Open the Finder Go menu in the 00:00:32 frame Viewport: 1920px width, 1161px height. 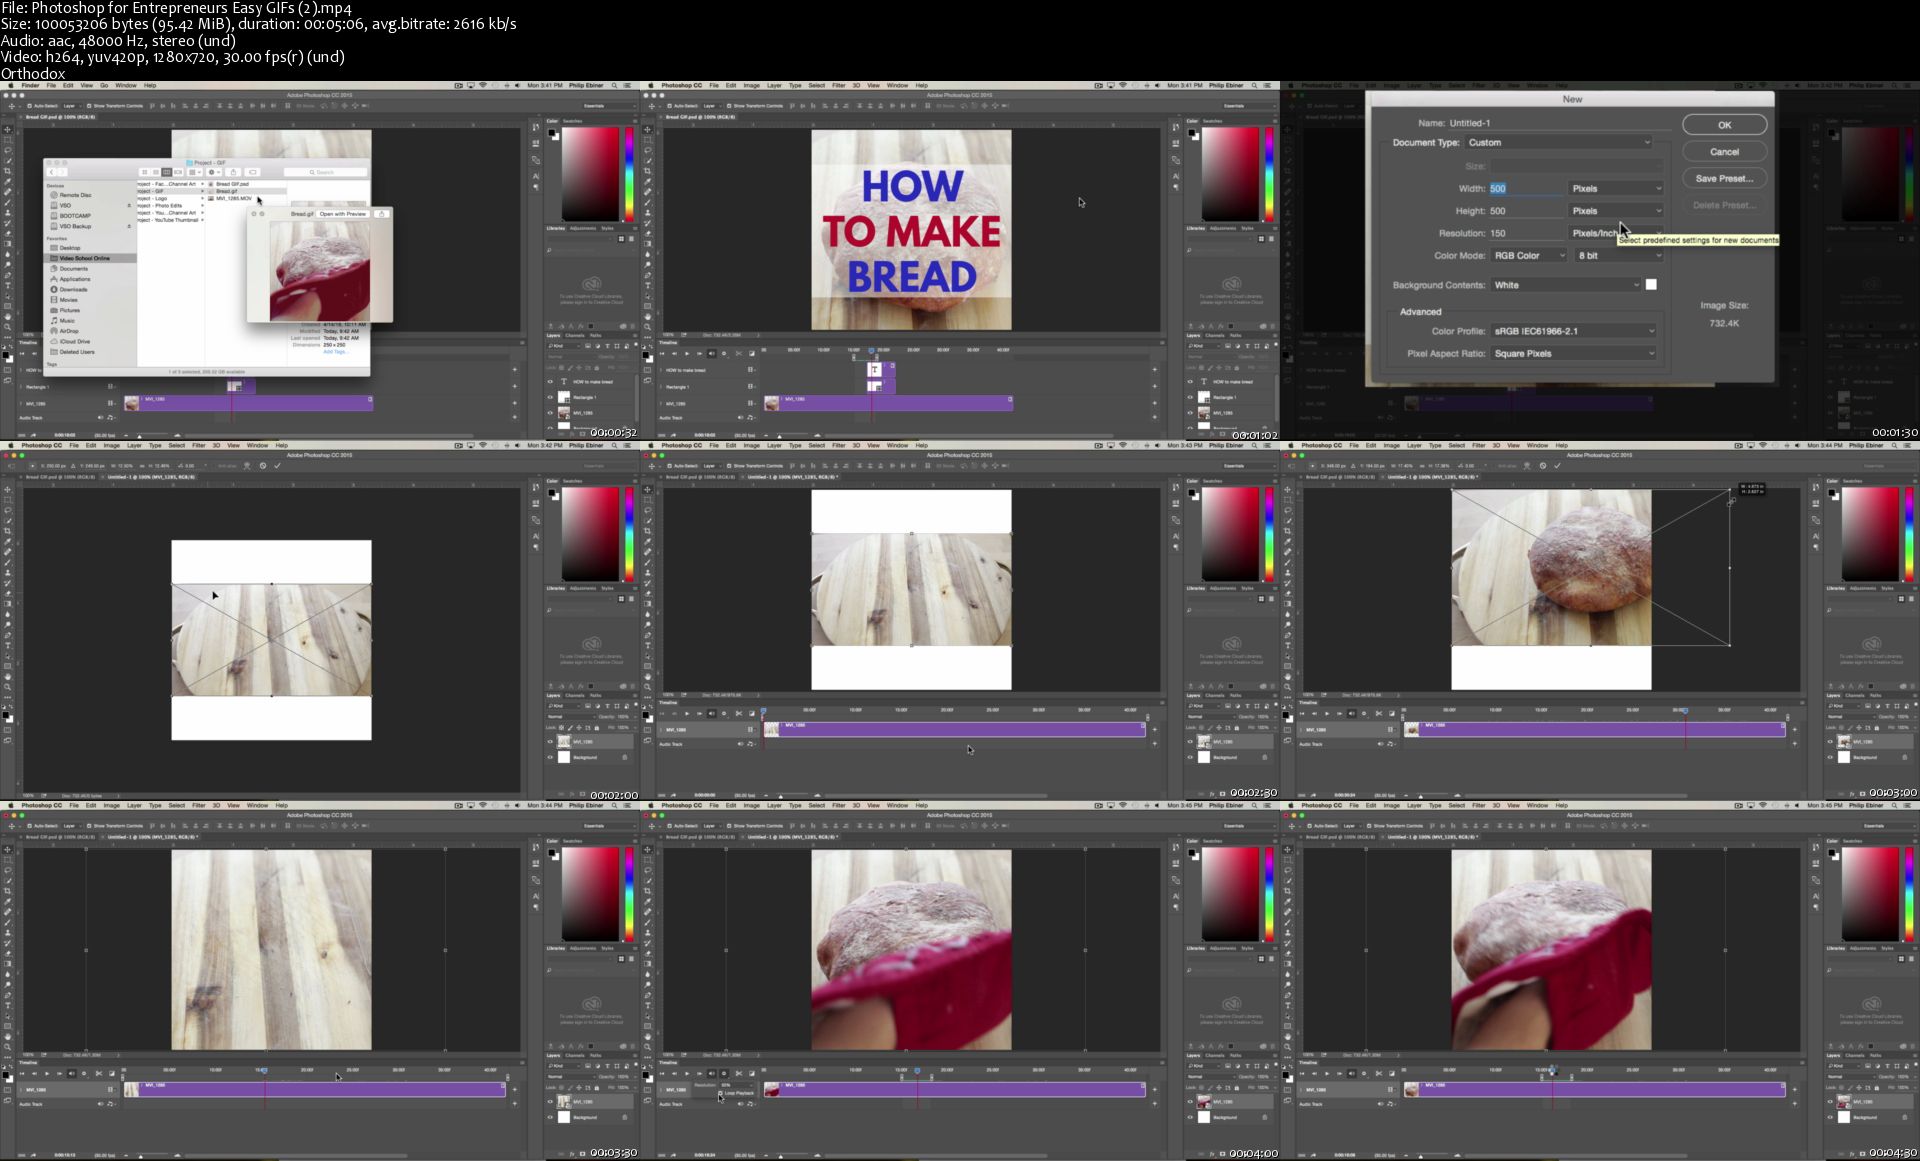(104, 85)
